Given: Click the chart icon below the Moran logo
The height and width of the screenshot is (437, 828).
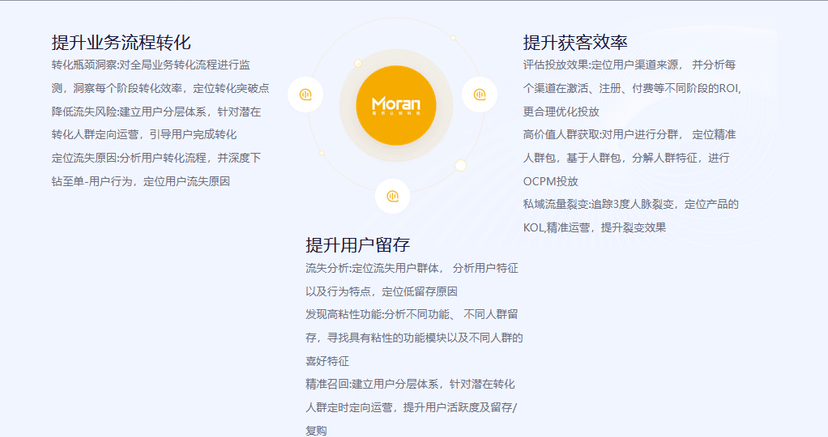Looking at the screenshot, I should [392, 196].
